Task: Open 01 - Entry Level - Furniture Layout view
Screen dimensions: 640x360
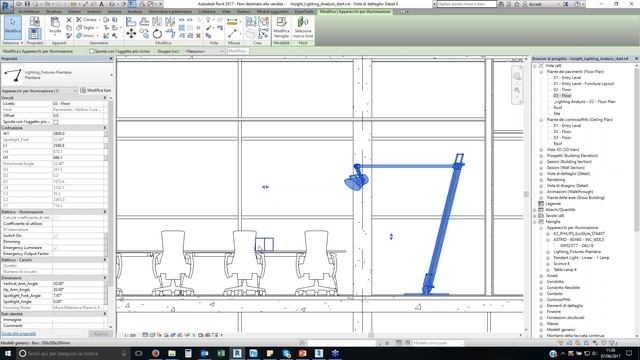Action: point(584,83)
